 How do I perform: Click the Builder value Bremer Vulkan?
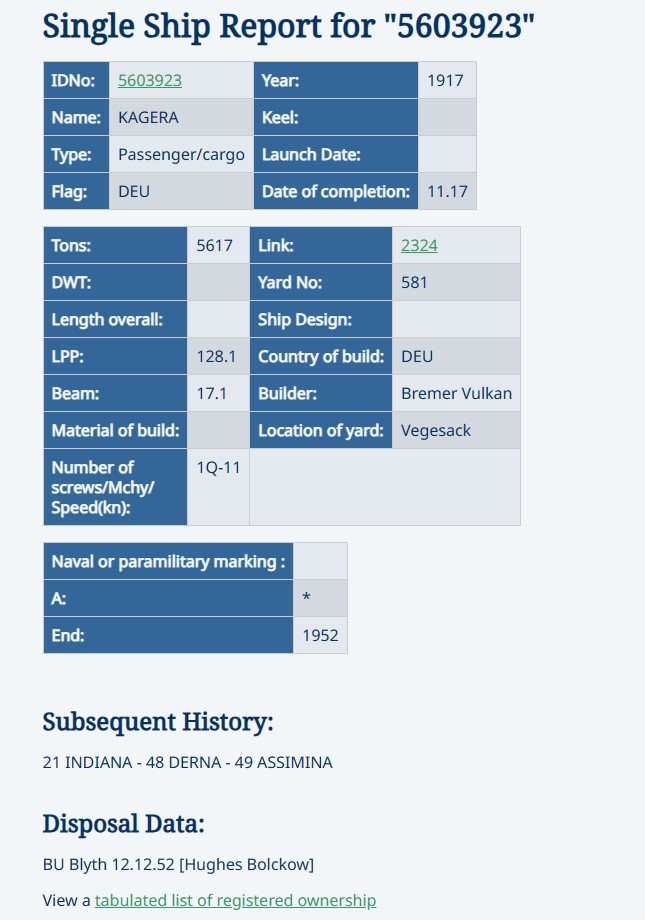click(456, 393)
